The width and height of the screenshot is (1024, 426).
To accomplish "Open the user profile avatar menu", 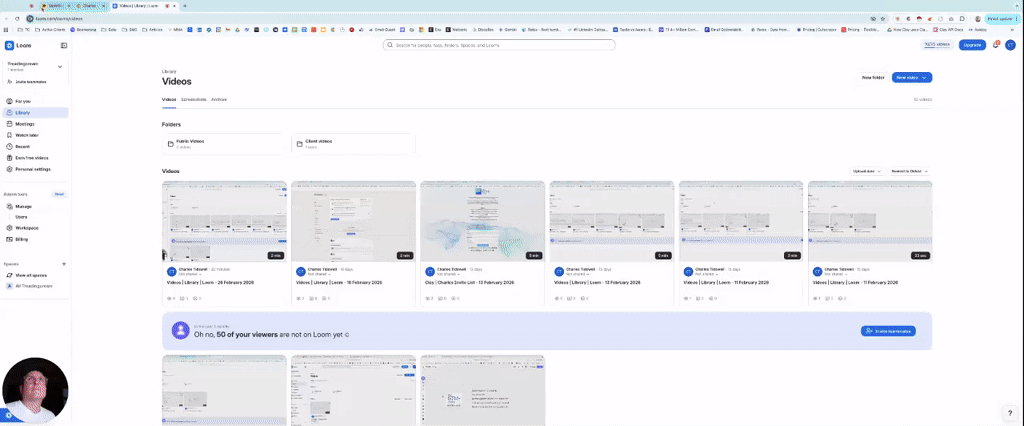I will (1010, 45).
